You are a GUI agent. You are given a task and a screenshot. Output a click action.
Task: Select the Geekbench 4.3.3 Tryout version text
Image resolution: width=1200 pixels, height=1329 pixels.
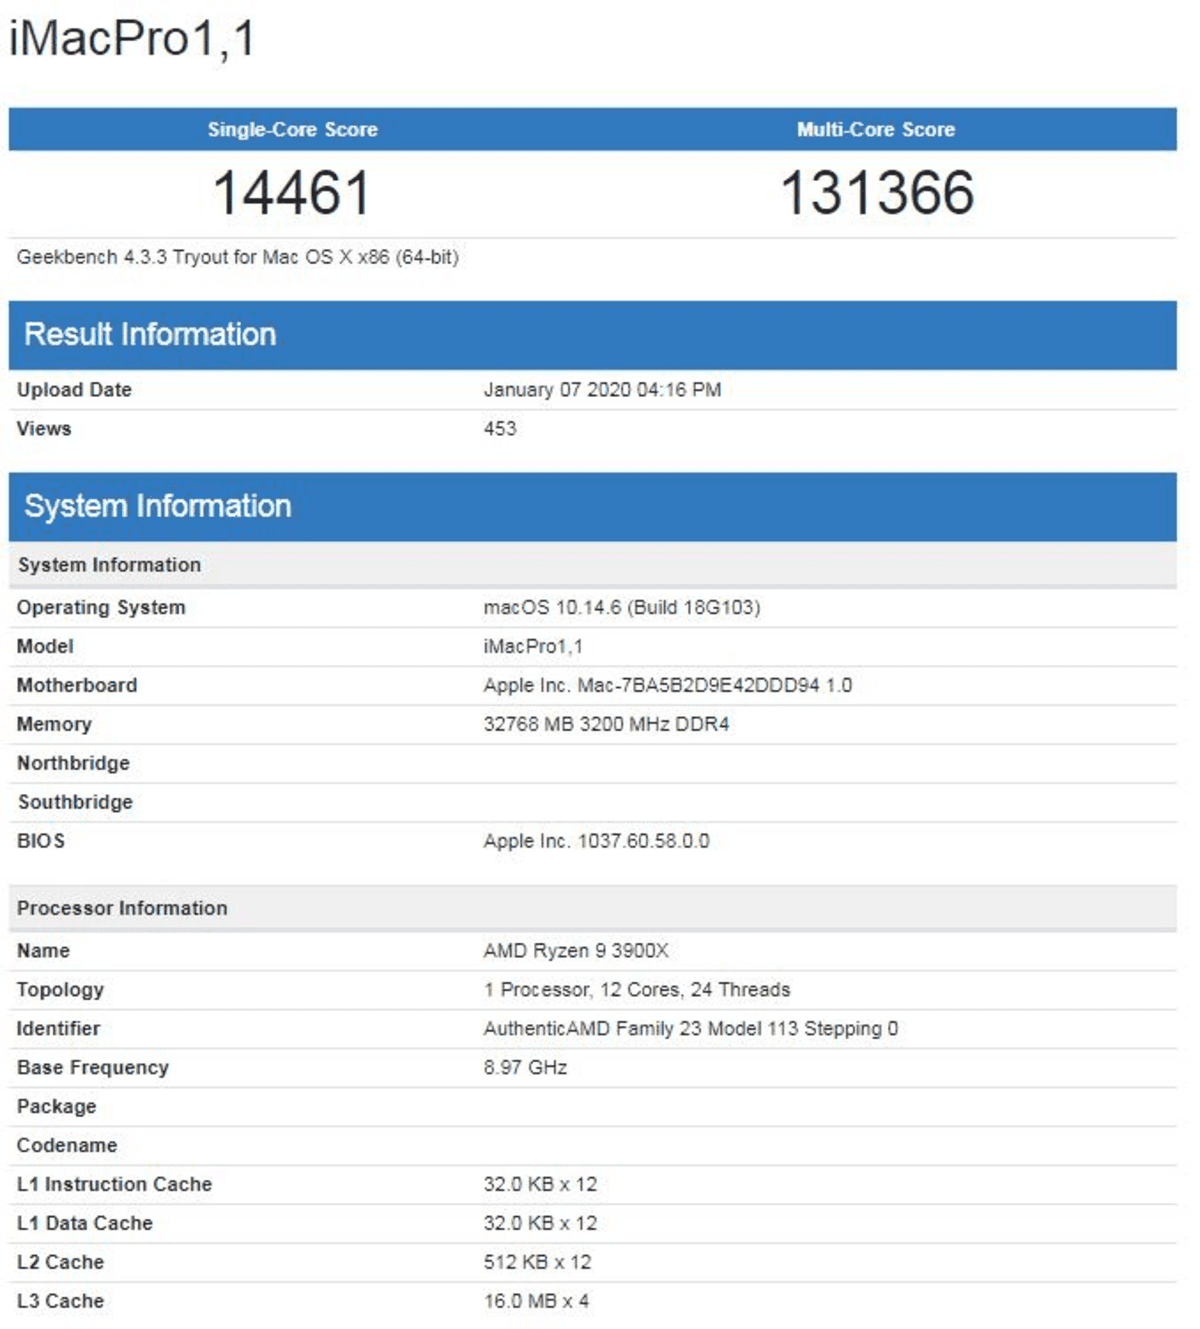click(238, 257)
